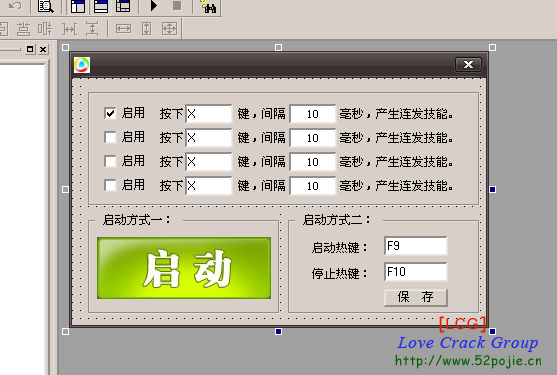Viewport: 557px width, 375px height.
Task: Click the equal vertical spacing icon
Action: point(92,29)
